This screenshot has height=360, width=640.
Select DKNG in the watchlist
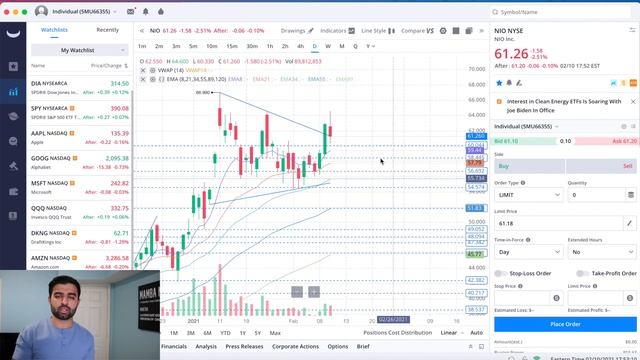pos(80,237)
